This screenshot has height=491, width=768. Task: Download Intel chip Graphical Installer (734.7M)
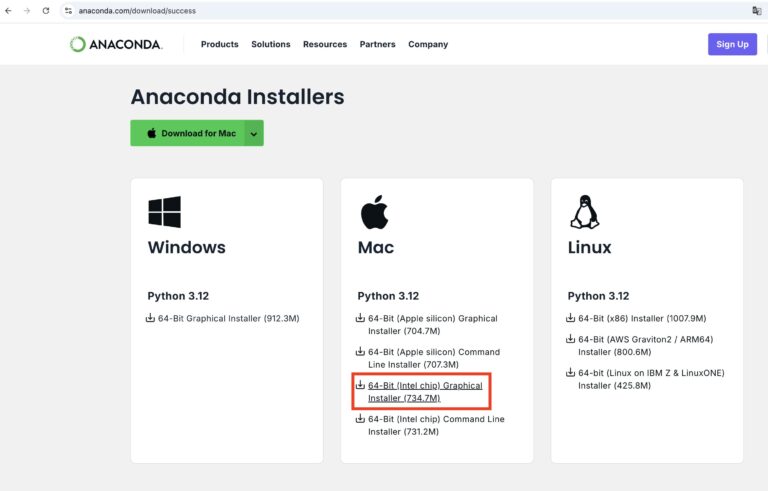[425, 392]
